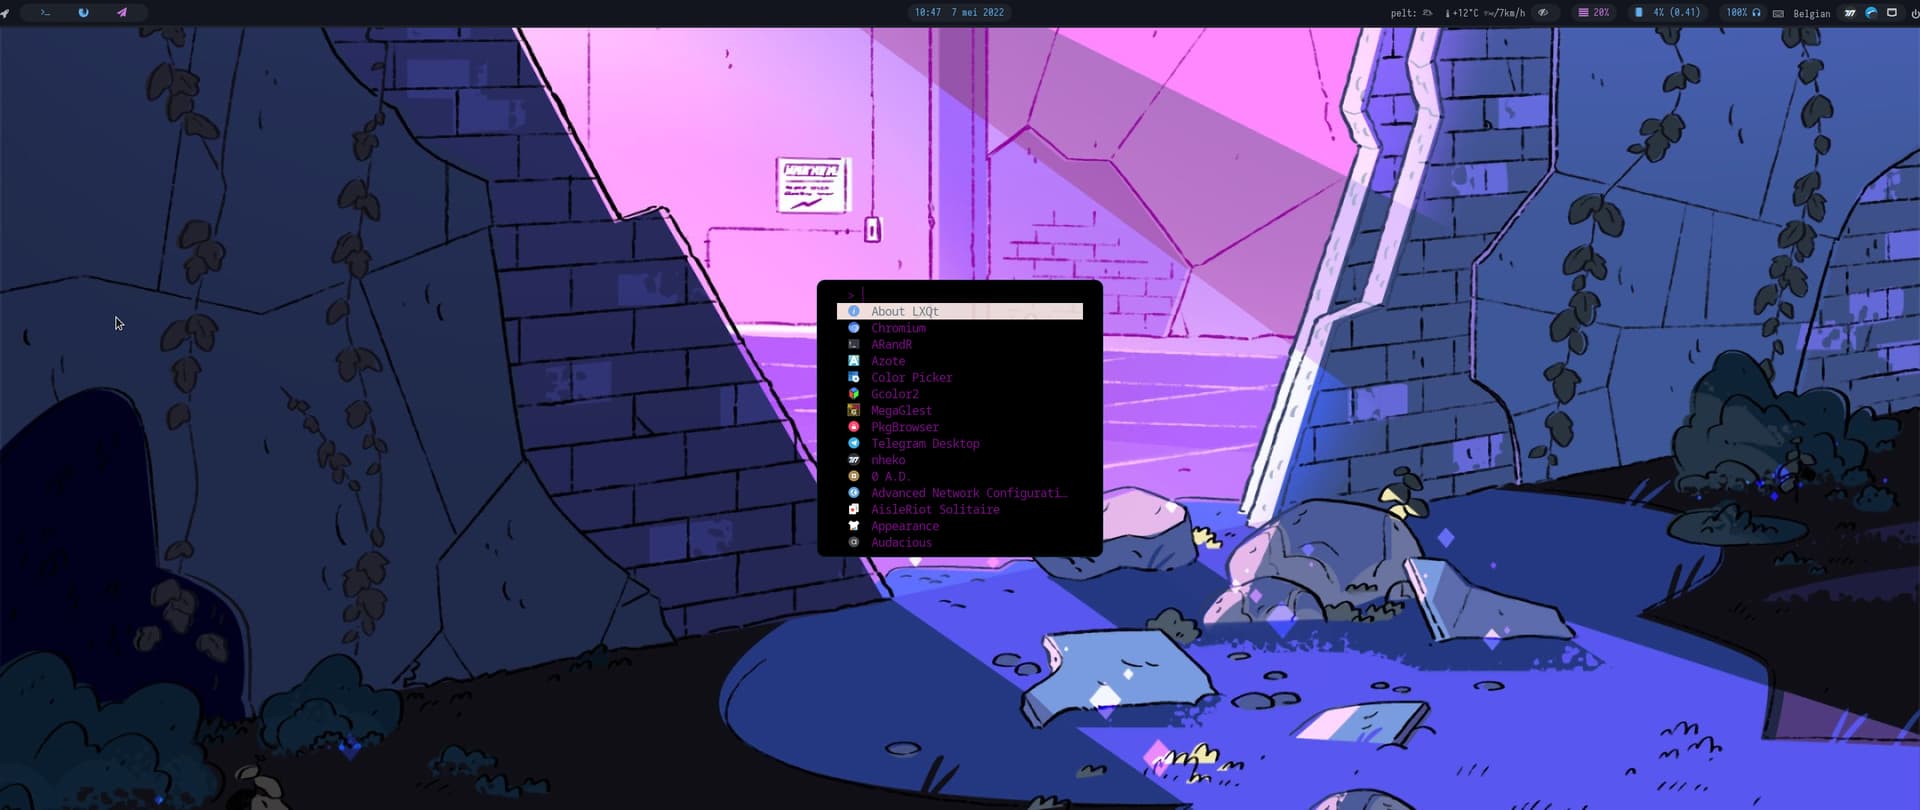Image resolution: width=1920 pixels, height=810 pixels.
Task: Toggle the crossed-eye icon in top bar
Action: 1543,13
